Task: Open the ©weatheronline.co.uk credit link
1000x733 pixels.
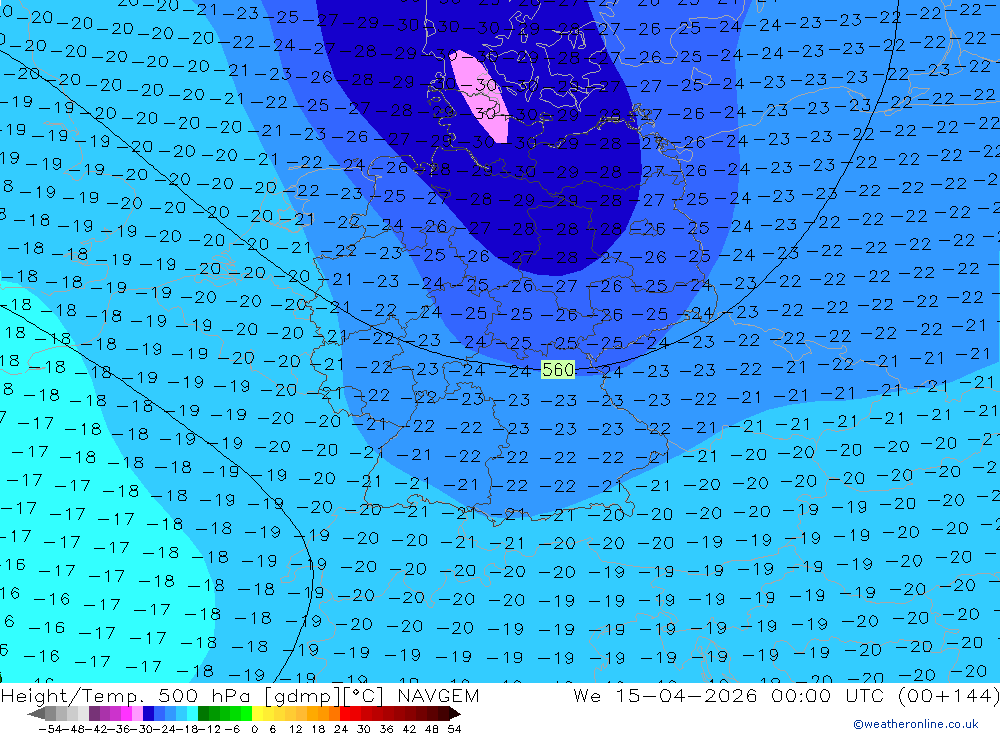Action: [916, 724]
